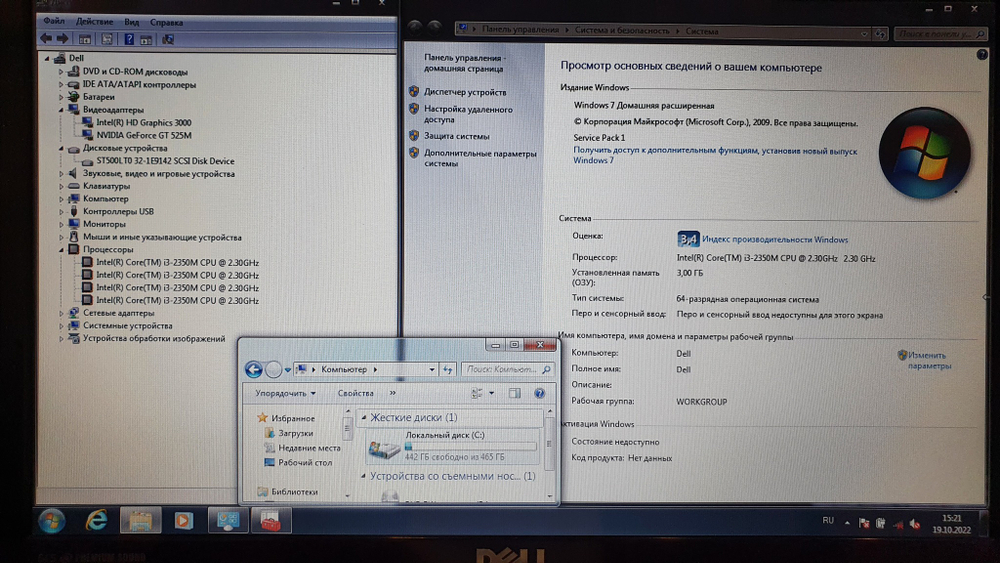The height and width of the screenshot is (563, 1000).
Task: Collapse Жесткие диски (1) group
Action: [364, 418]
